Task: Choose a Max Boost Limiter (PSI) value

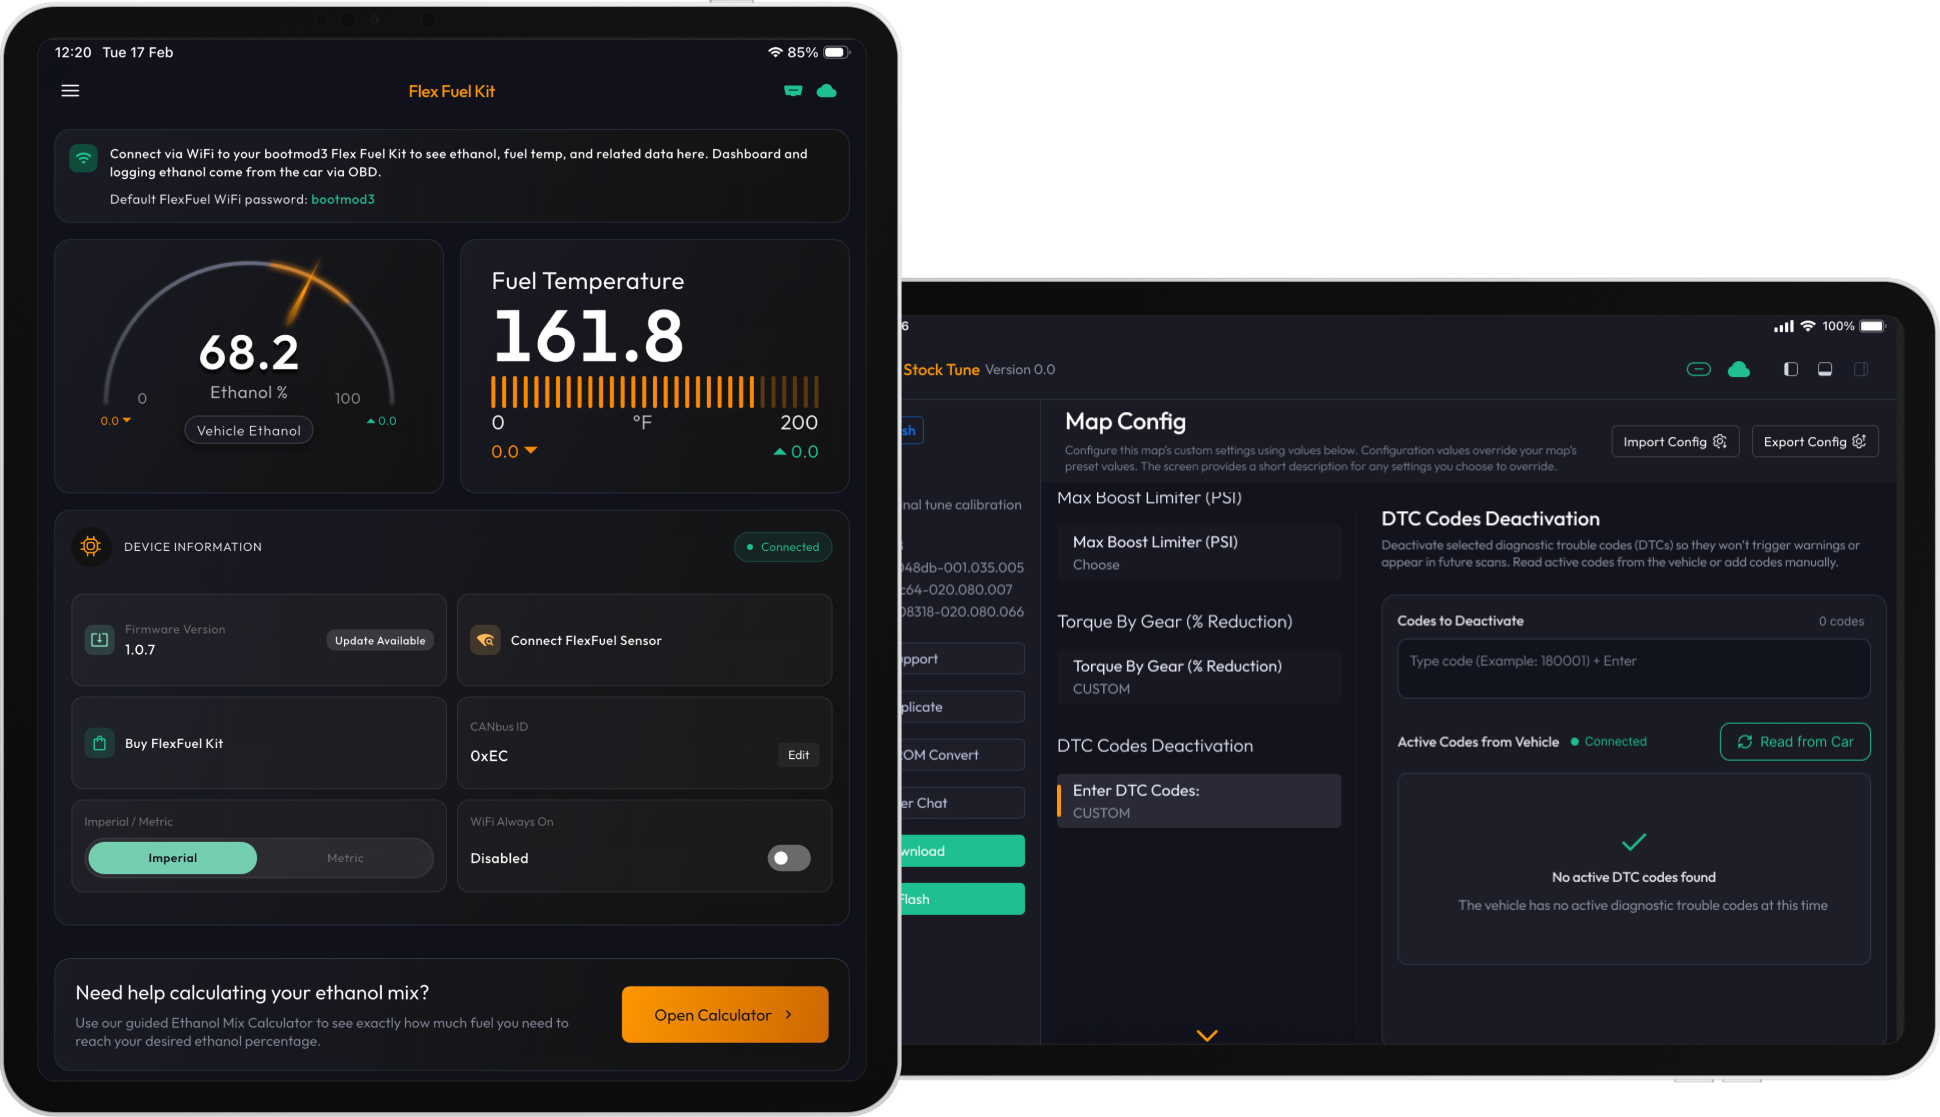Action: click(1199, 552)
